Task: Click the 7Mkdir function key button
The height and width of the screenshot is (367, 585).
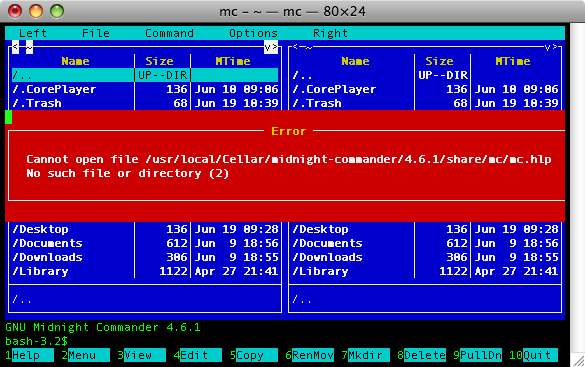Action: click(366, 355)
